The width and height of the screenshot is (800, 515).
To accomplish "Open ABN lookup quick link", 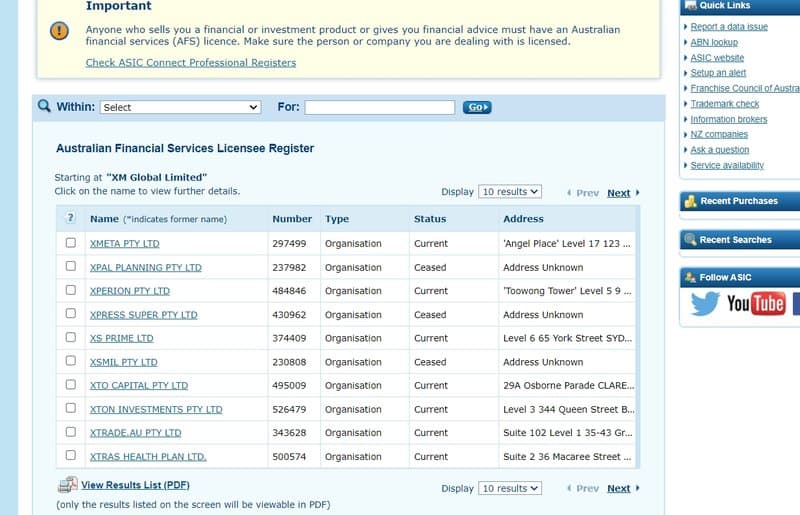I will tap(714, 42).
